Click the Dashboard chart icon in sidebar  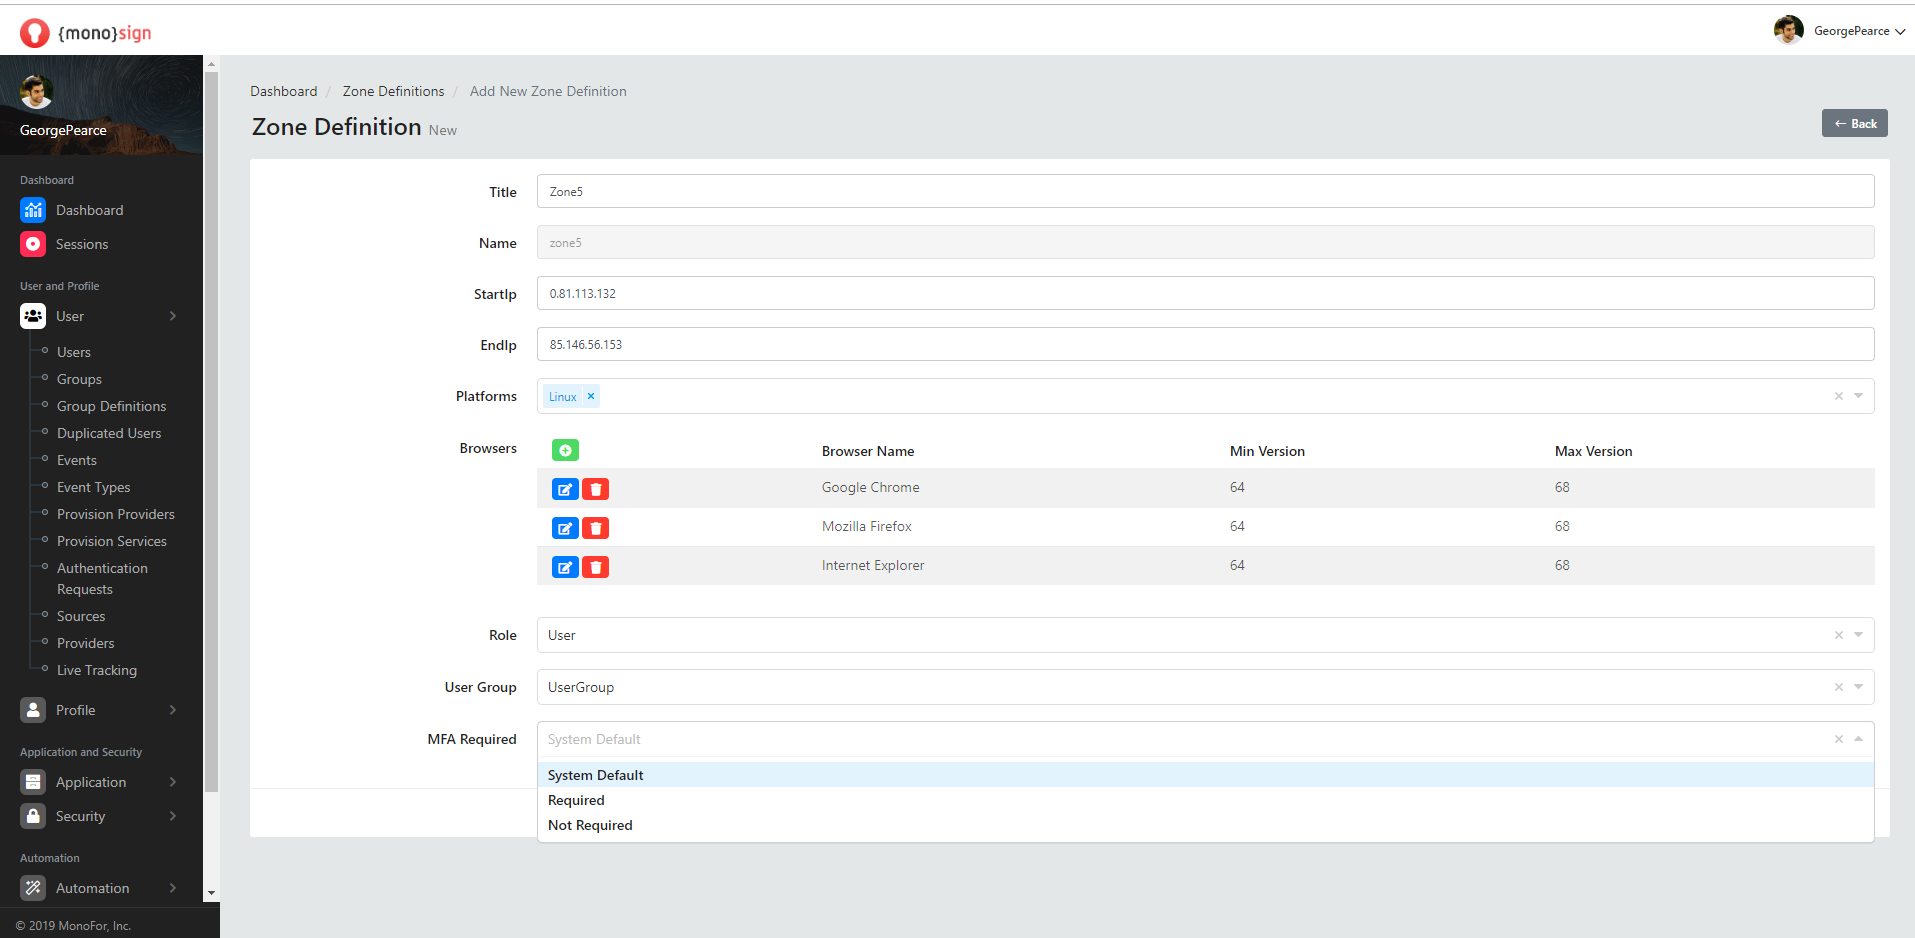[33, 210]
